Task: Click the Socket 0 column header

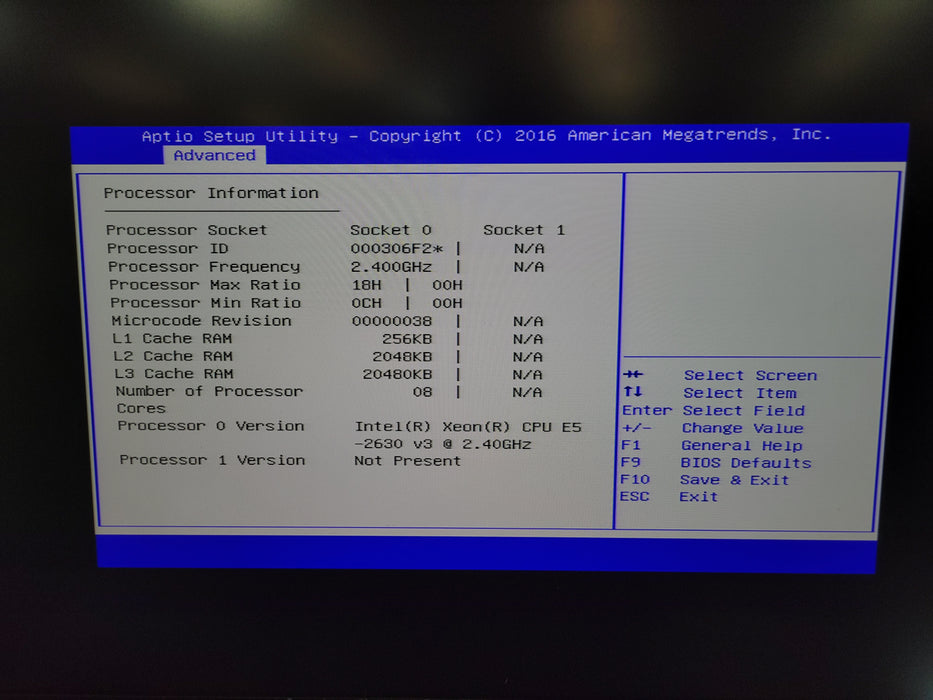Action: tap(391, 230)
